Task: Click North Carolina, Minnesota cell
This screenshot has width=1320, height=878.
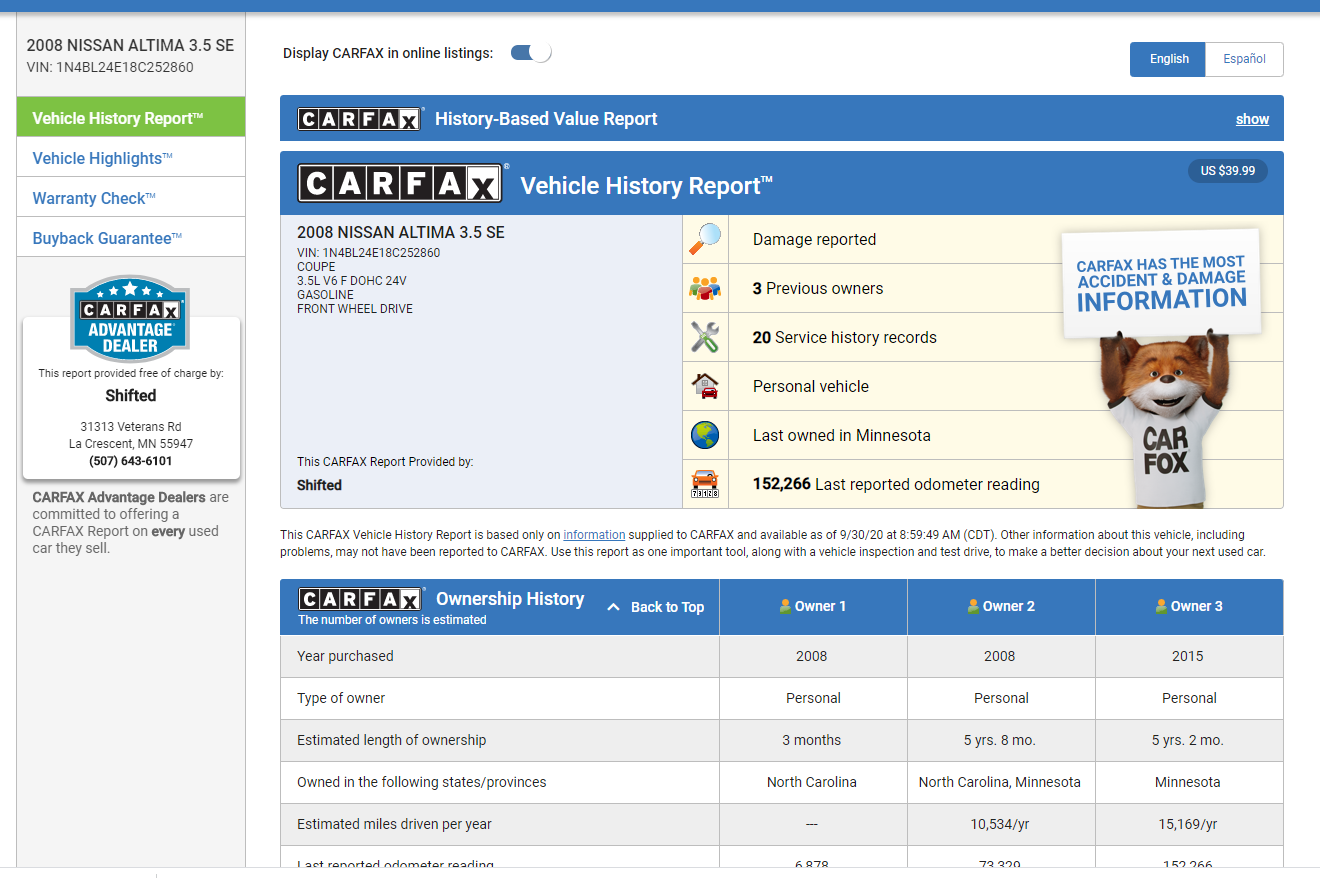Action: 1000,783
